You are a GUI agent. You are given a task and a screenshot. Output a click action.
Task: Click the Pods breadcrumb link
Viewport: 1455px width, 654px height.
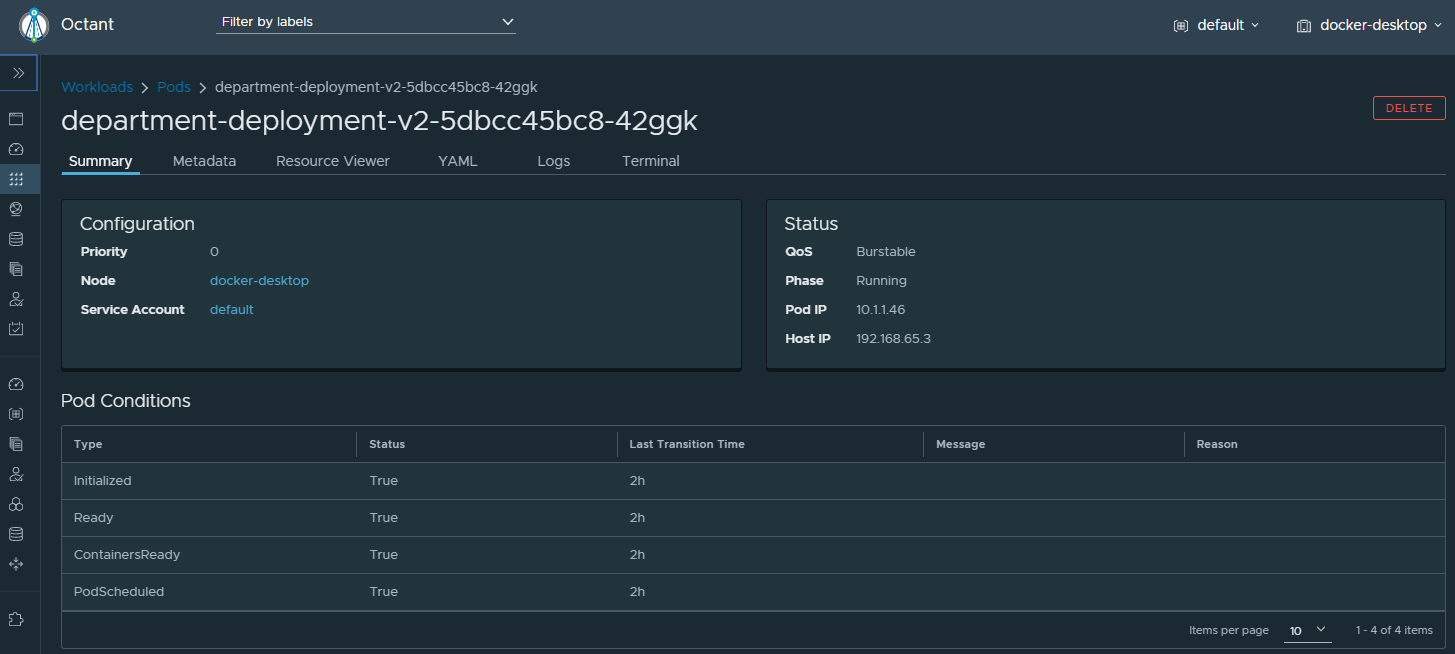[174, 87]
